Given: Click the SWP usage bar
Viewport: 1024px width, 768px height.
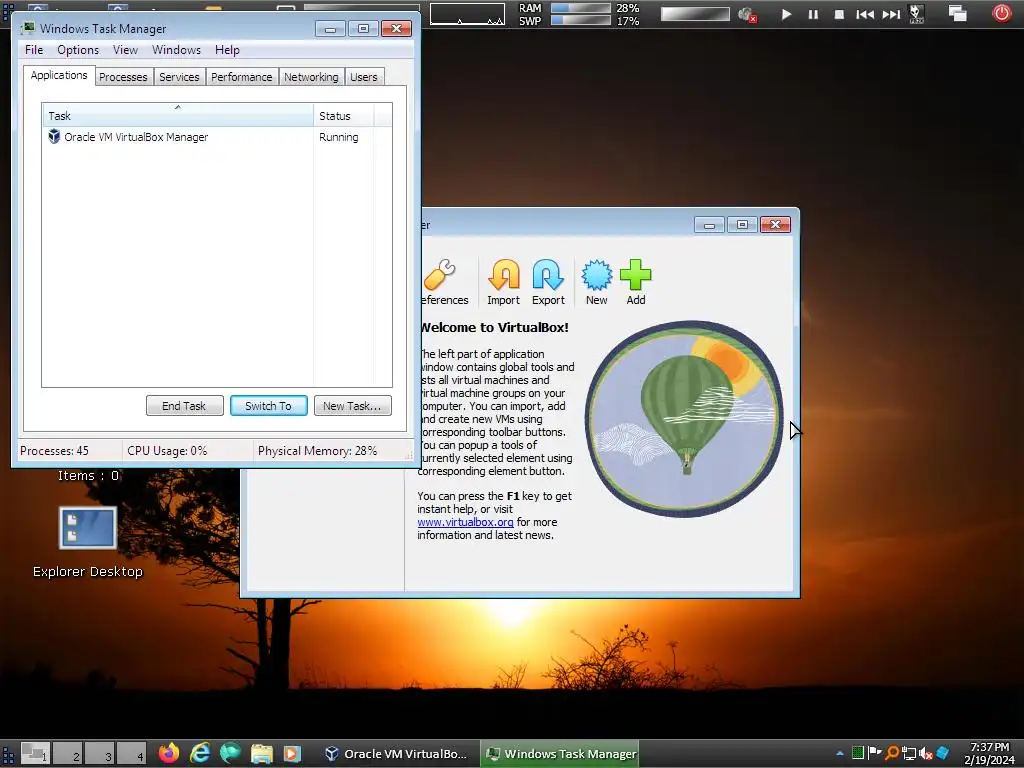Looking at the screenshot, I should pos(581,20).
